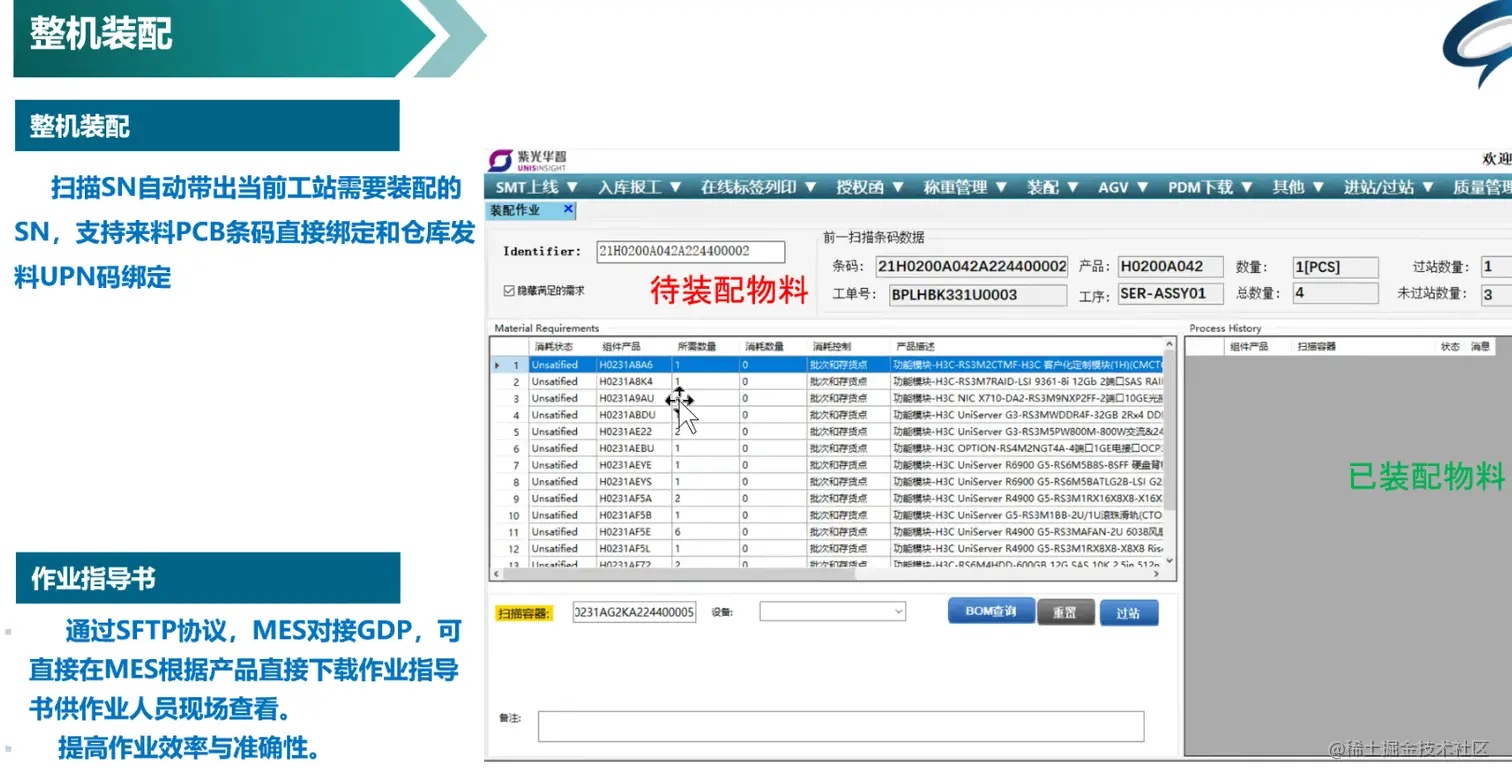Click row number 11 header cell
1512x782 pixels.
(x=509, y=532)
